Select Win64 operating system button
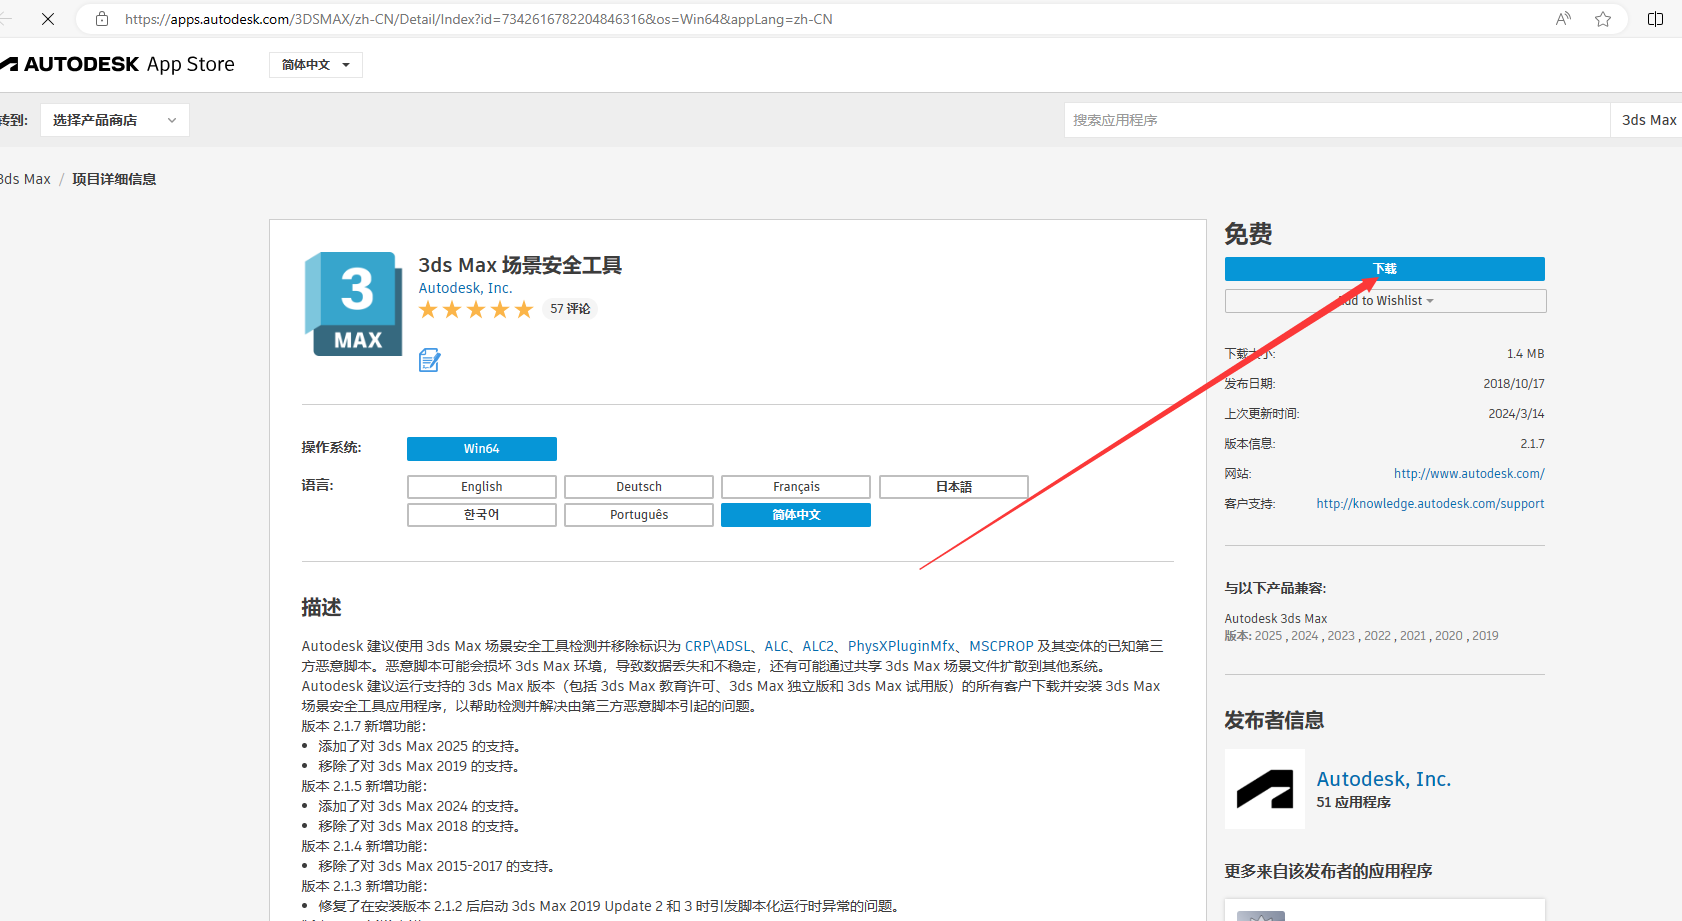 pos(481,449)
